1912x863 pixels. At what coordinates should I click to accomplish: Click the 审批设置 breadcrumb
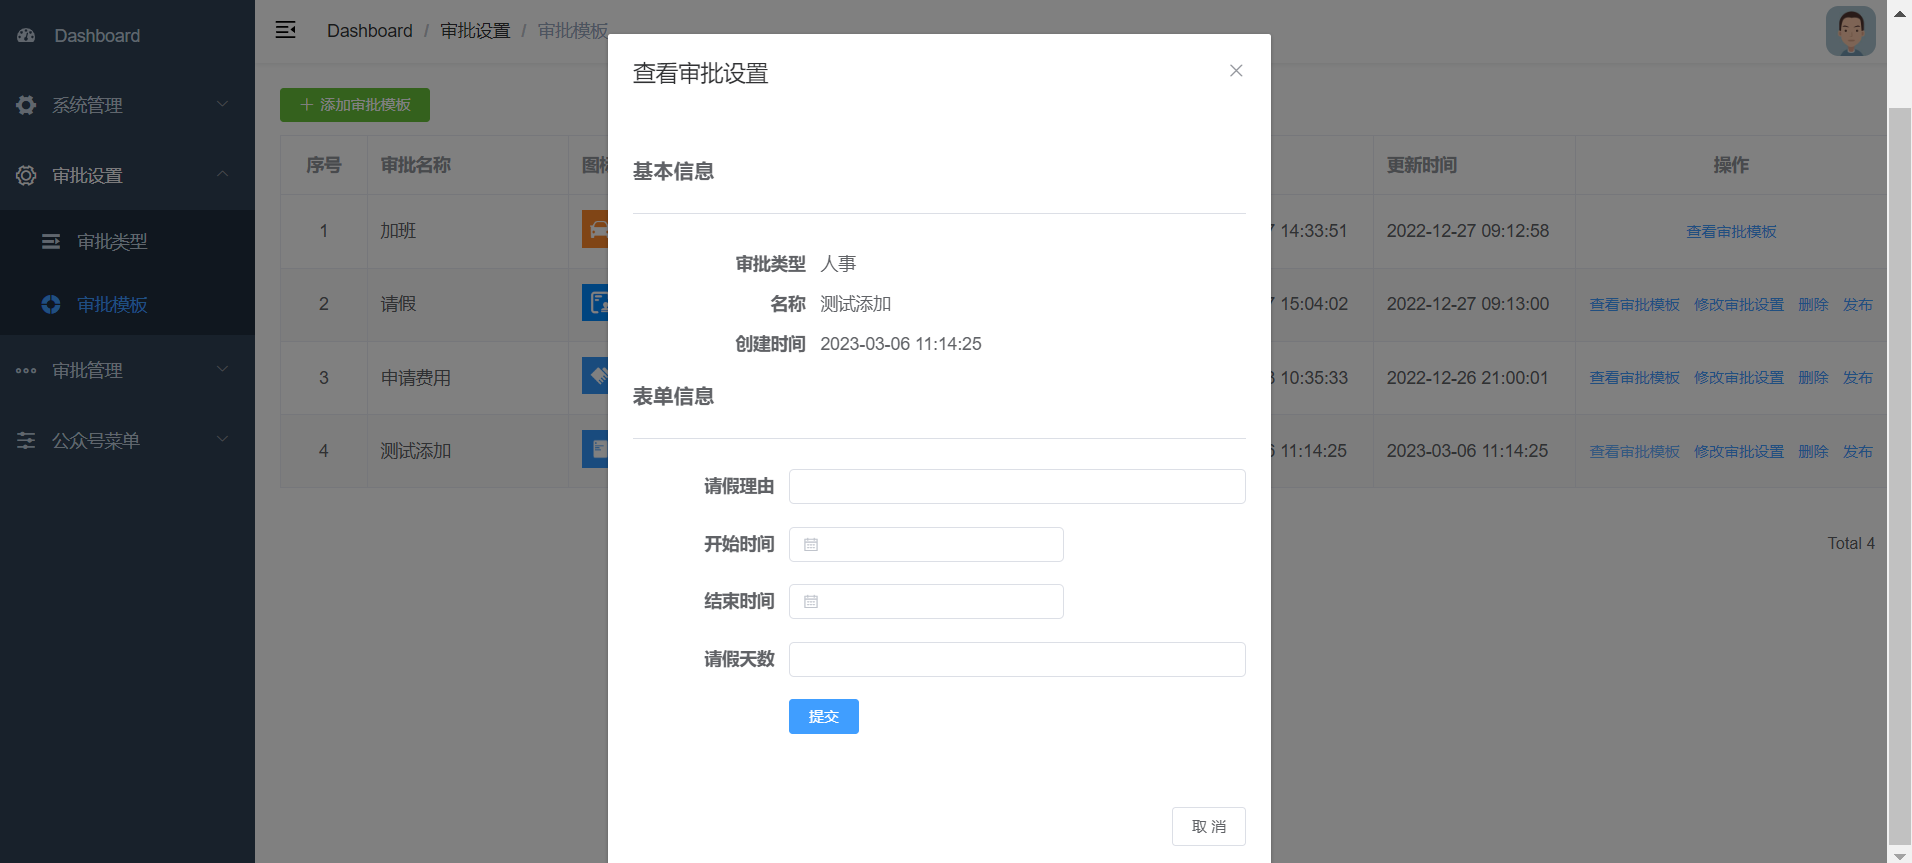click(475, 31)
